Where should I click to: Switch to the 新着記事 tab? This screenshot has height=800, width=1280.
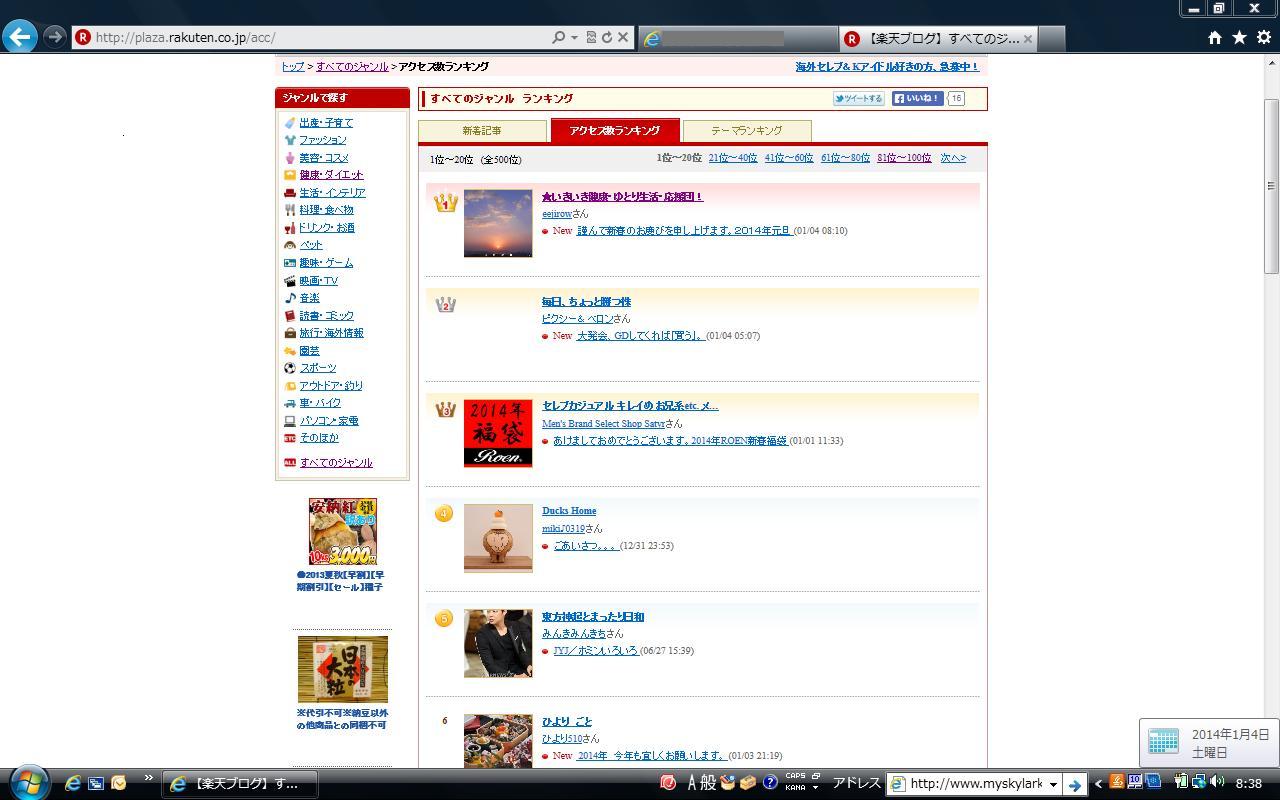(482, 131)
